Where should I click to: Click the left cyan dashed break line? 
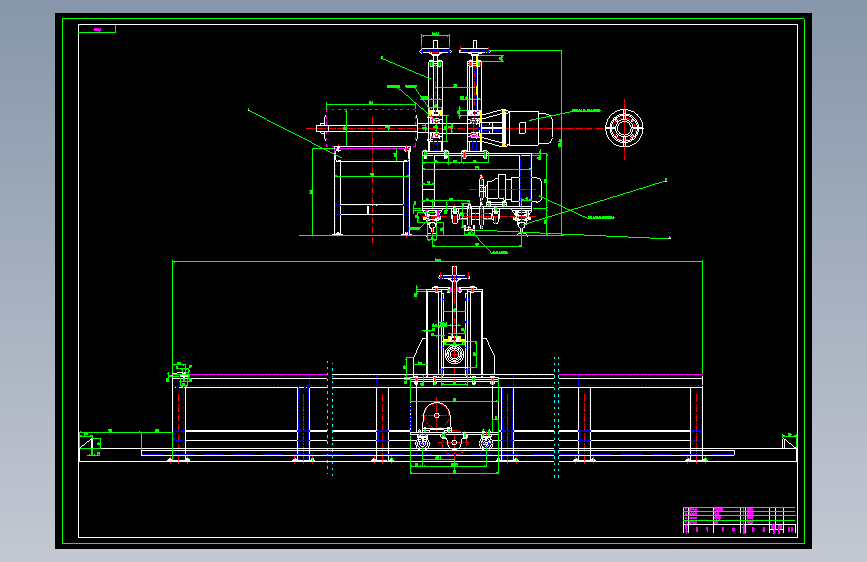point(330,418)
